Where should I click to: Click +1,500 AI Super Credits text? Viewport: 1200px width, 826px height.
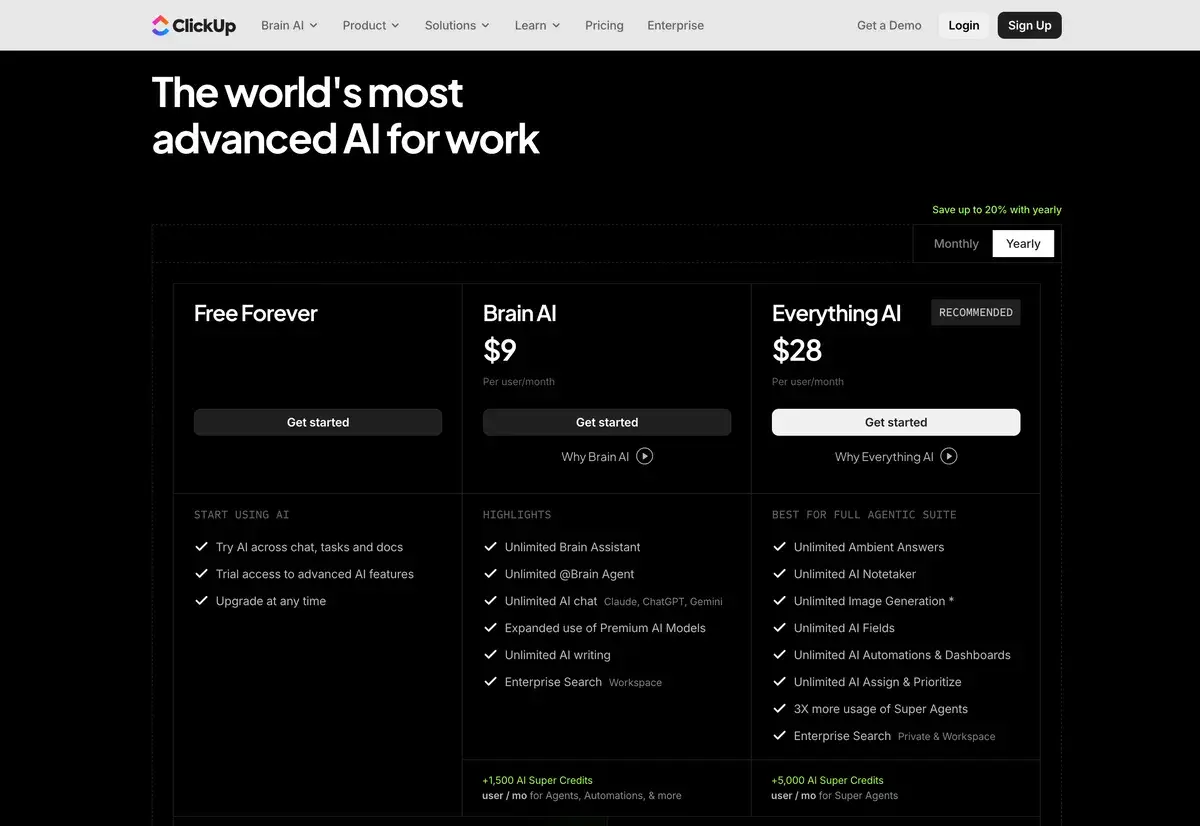point(537,780)
